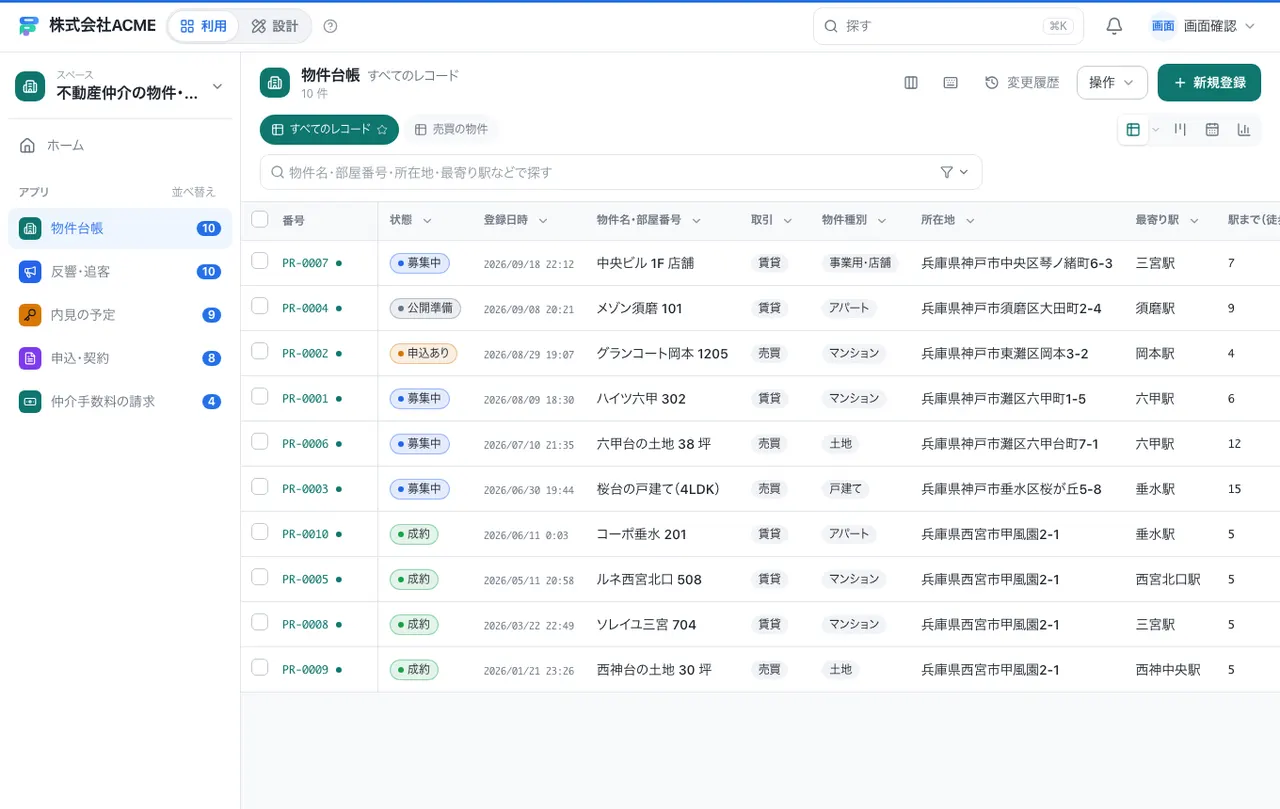Click the ACME logo icon
Viewport: 1280px width, 809px height.
click(x=29, y=26)
